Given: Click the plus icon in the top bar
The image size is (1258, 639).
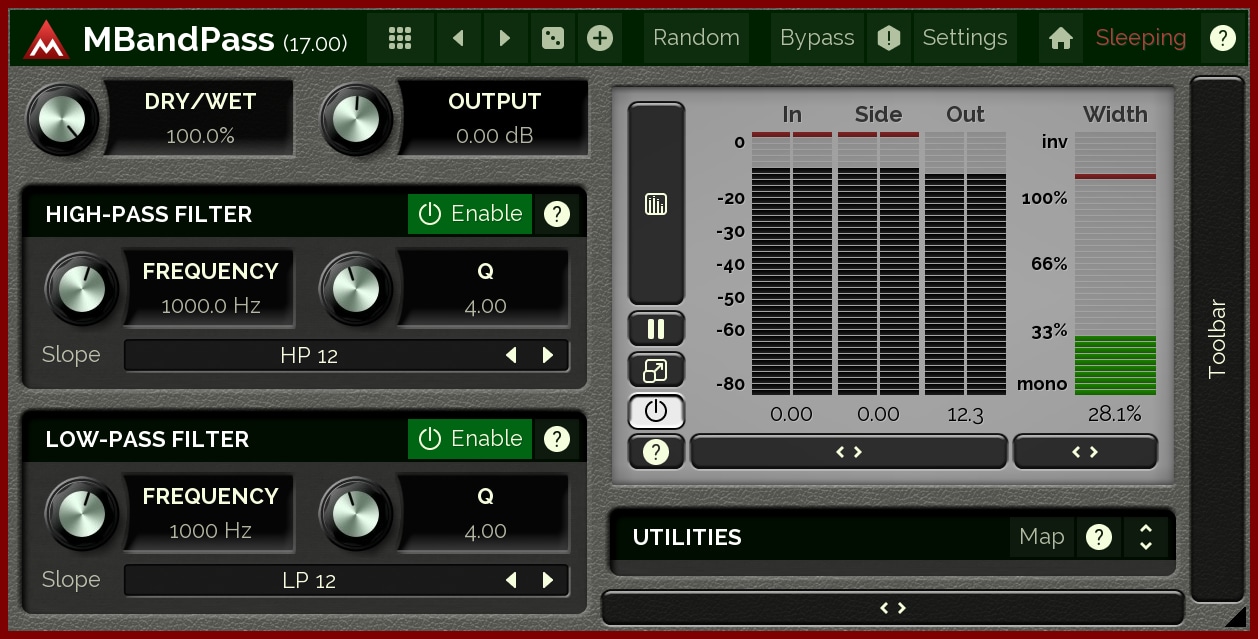Looking at the screenshot, I should 599,38.
